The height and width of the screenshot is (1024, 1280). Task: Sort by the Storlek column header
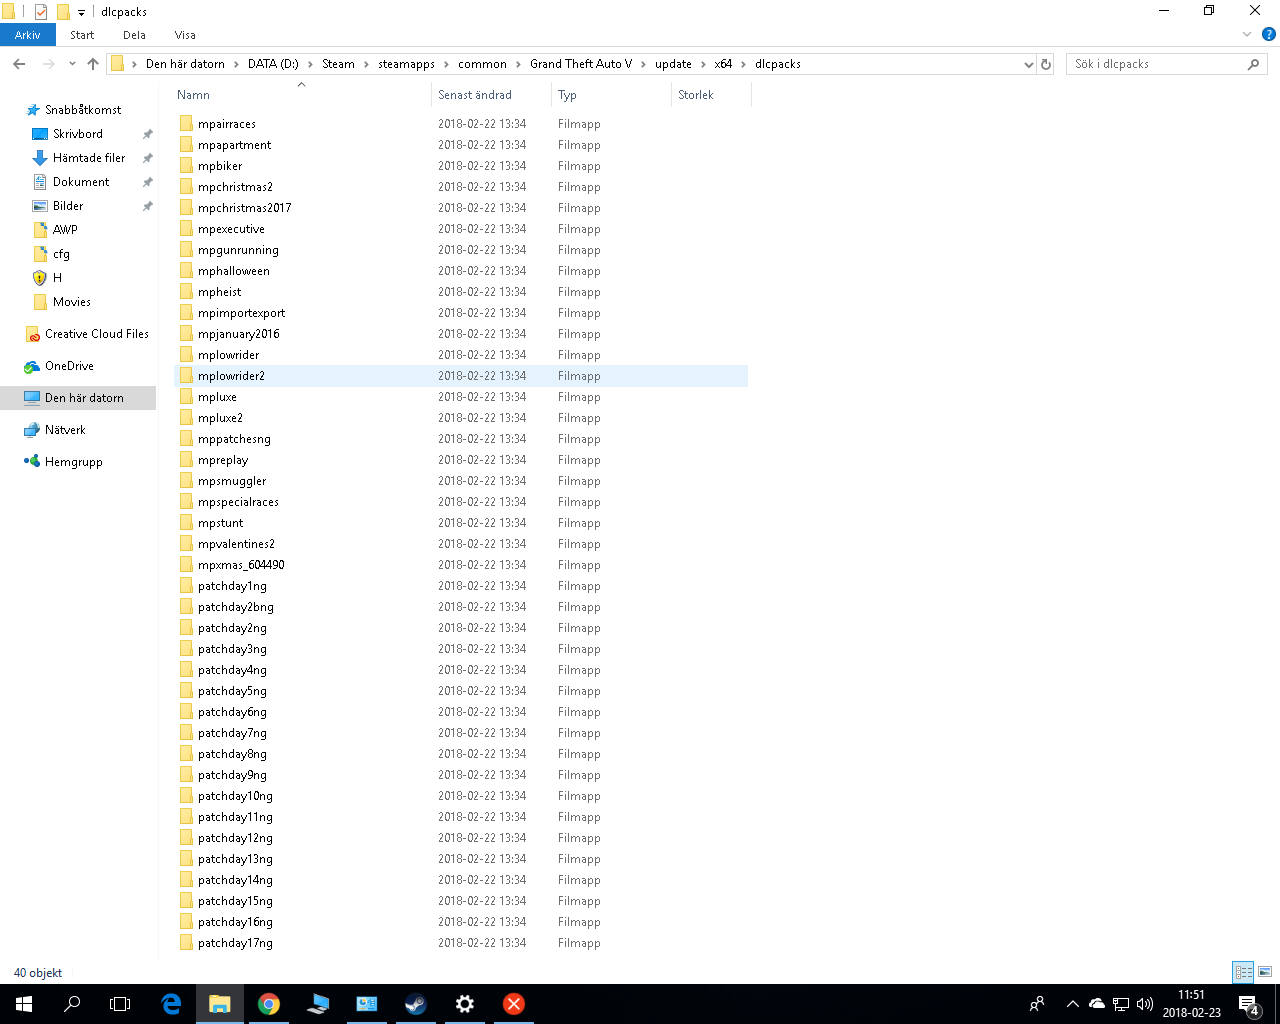711,95
